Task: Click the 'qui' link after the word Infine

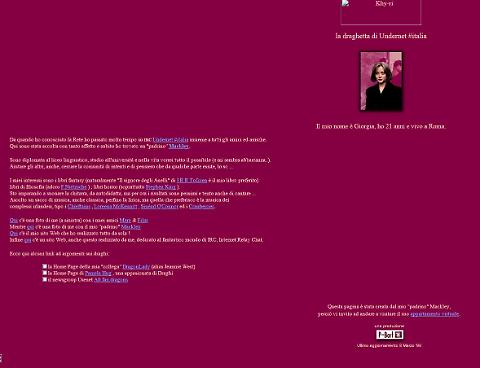Action: [x=28, y=240]
